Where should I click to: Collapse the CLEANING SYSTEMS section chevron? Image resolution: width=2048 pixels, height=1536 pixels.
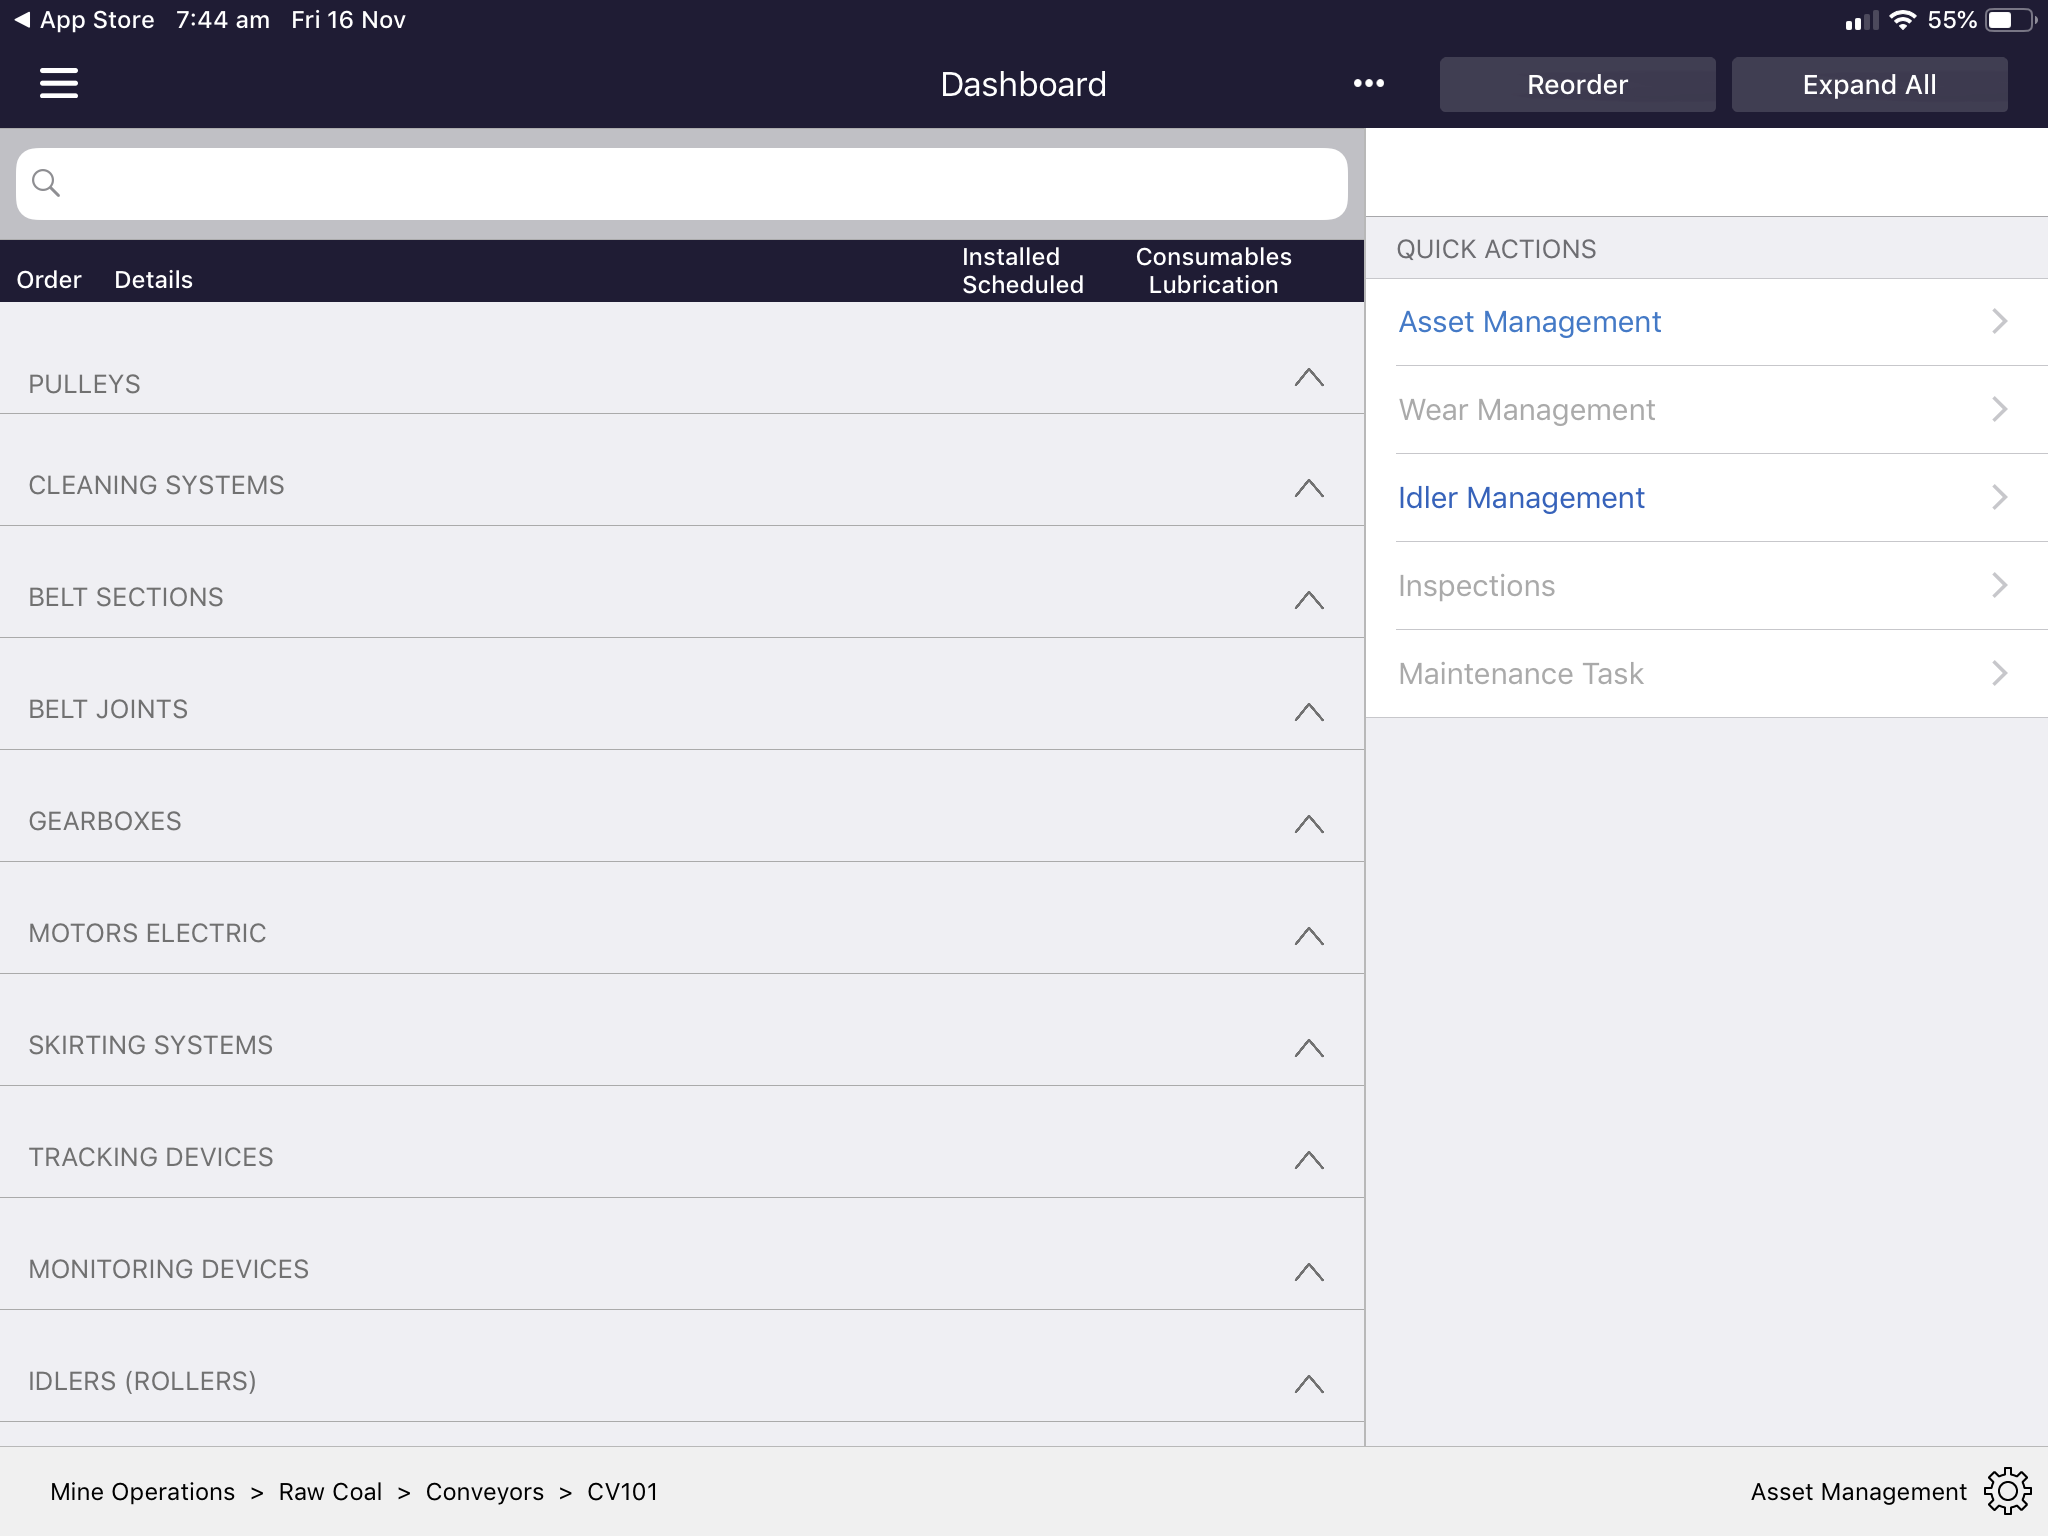coord(1309,489)
